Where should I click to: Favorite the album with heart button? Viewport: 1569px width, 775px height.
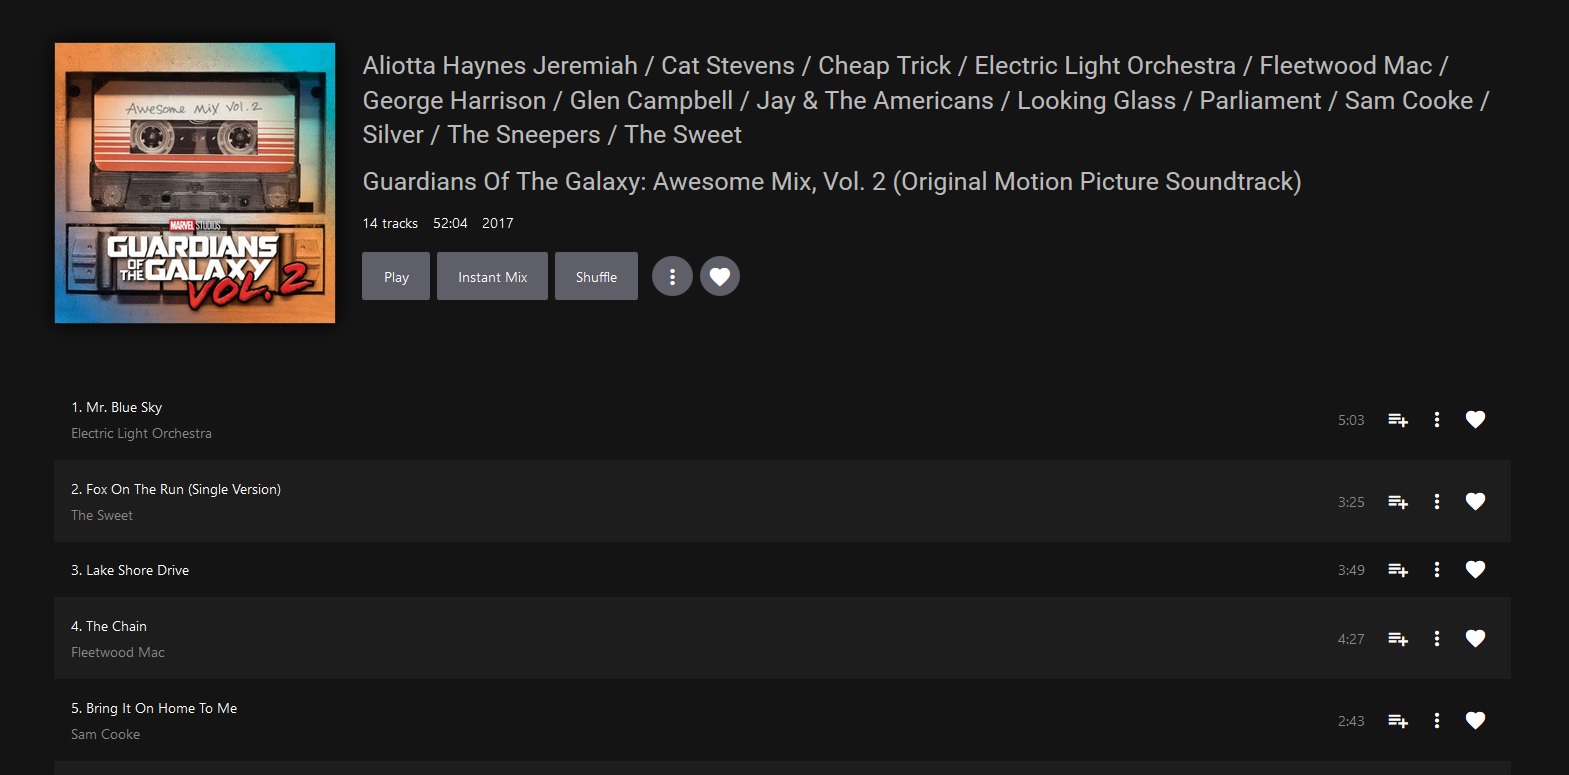[x=720, y=277]
